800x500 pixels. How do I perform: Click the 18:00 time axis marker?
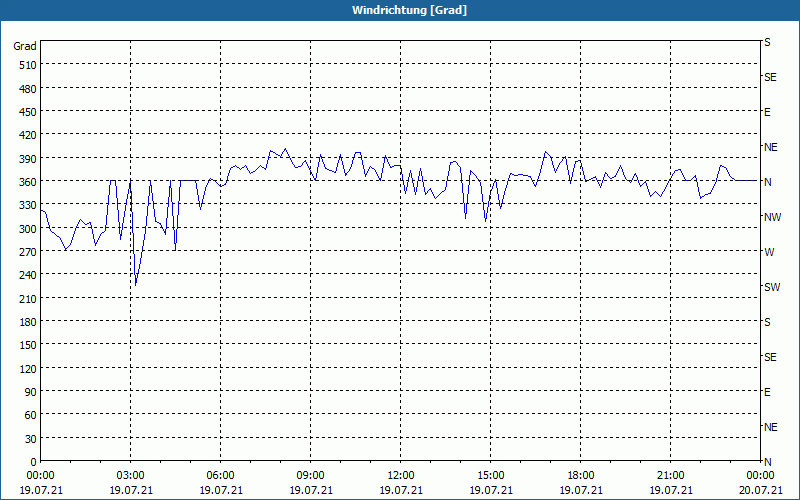(581, 476)
